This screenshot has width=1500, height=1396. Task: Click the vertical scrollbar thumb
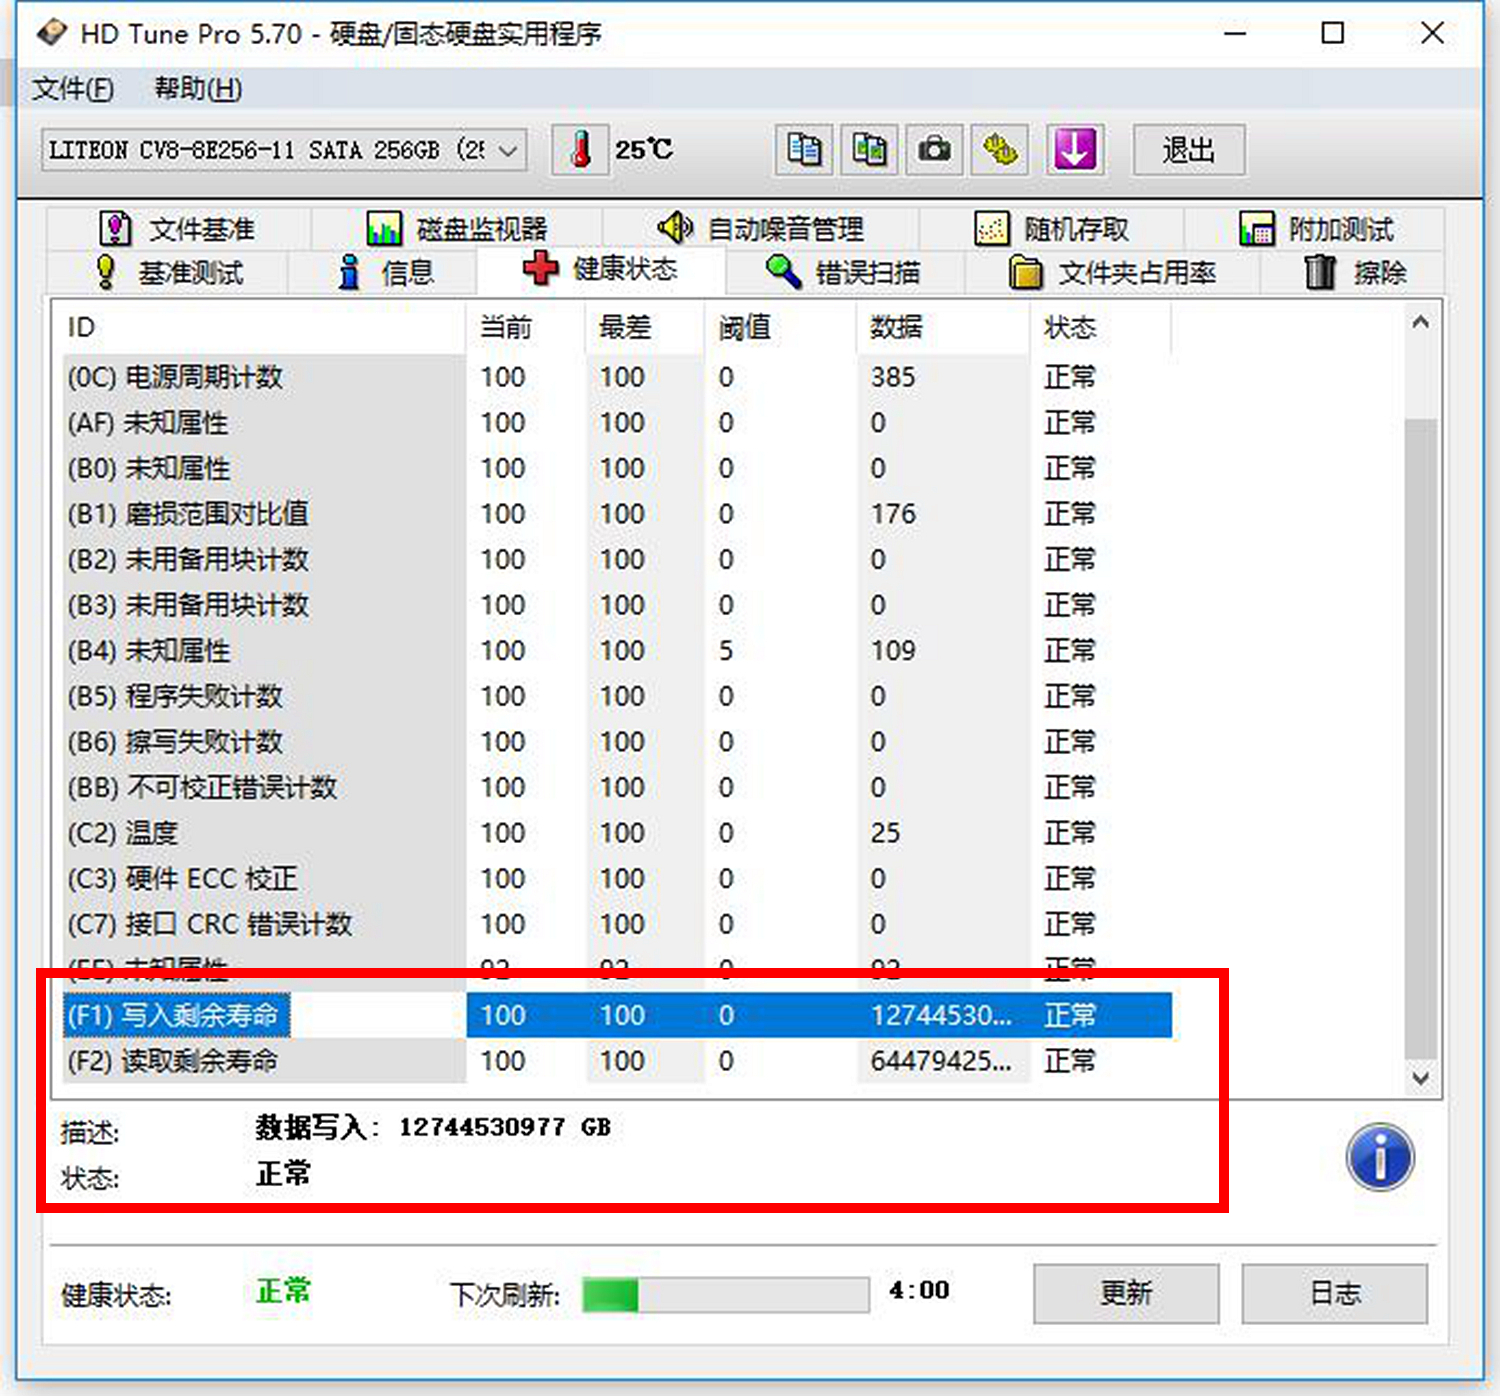tap(1421, 738)
